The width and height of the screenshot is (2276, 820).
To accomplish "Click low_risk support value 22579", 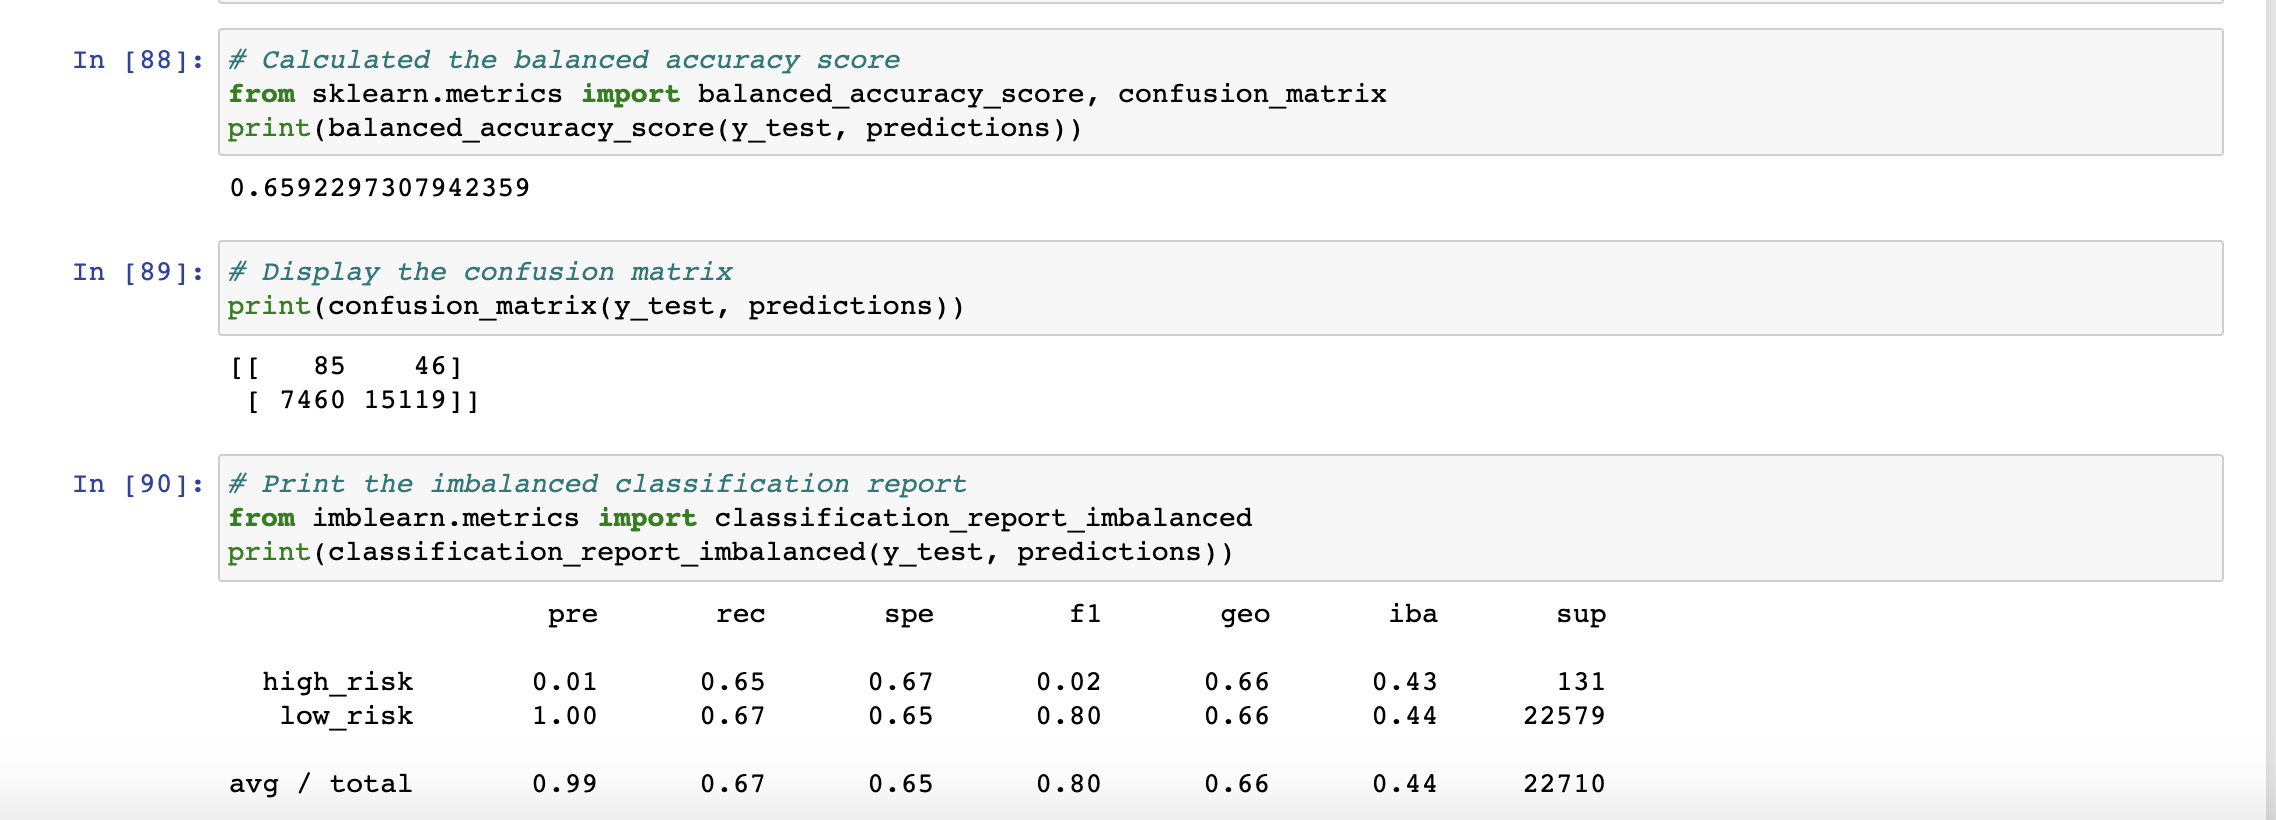I will click(1564, 716).
